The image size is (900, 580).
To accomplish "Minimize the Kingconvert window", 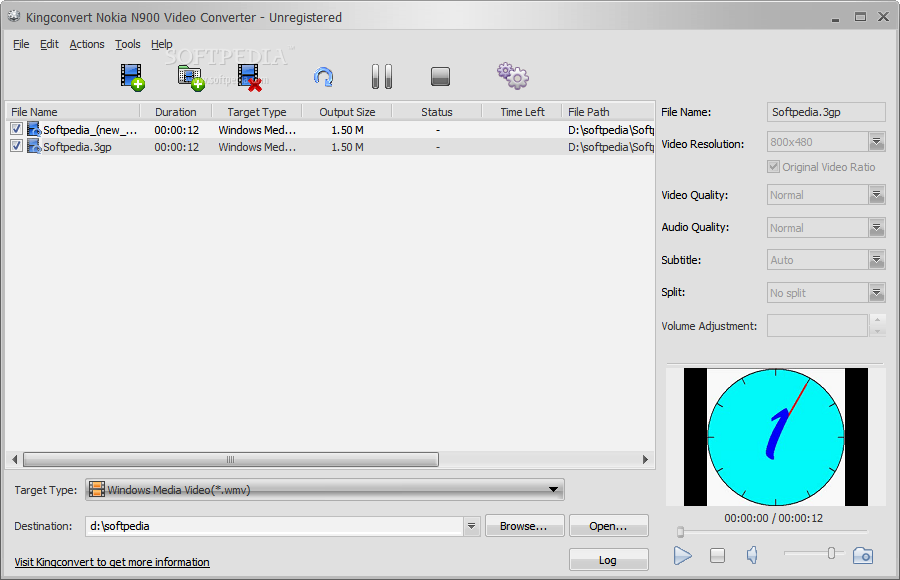I will tap(835, 18).
